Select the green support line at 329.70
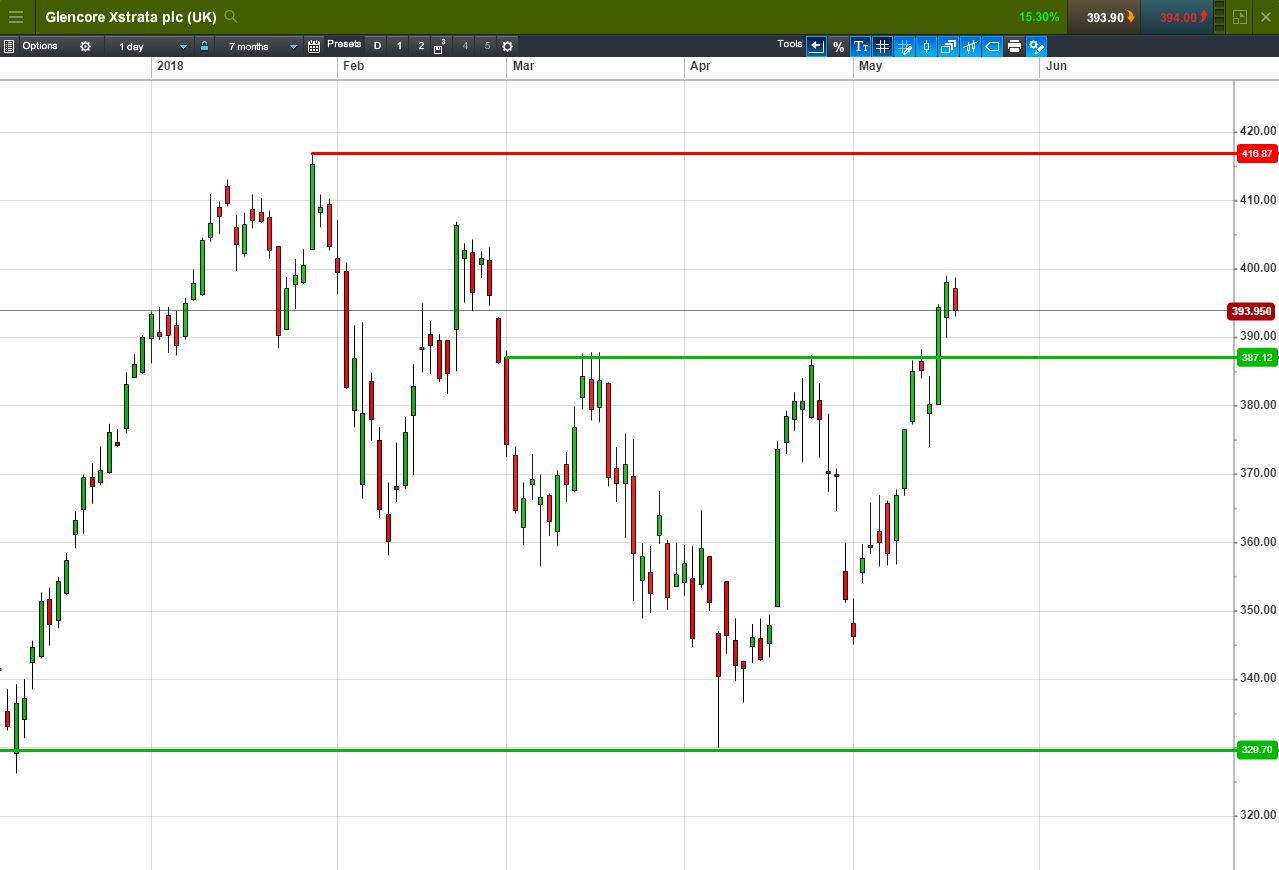This screenshot has height=870, width=1279. (x=617, y=750)
